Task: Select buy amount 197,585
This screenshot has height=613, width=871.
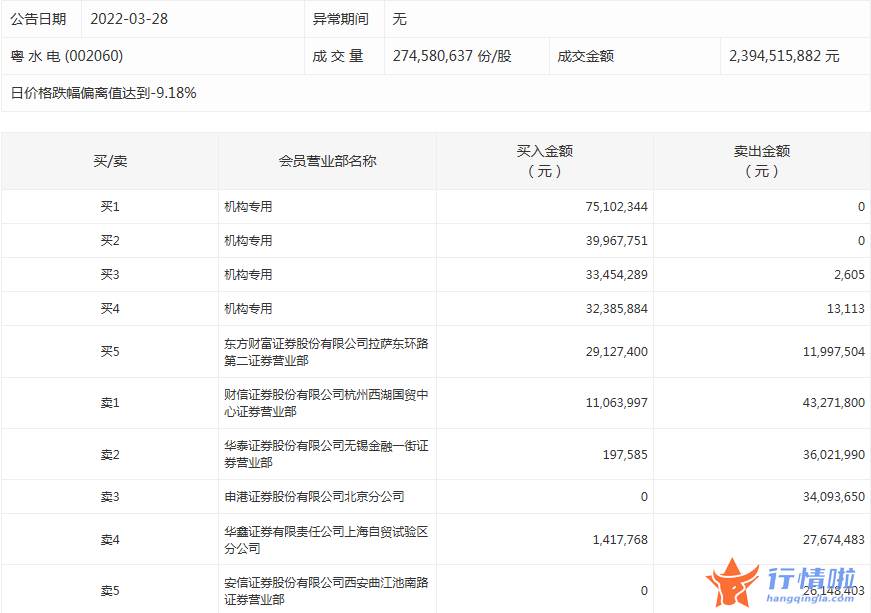Action: point(625,455)
